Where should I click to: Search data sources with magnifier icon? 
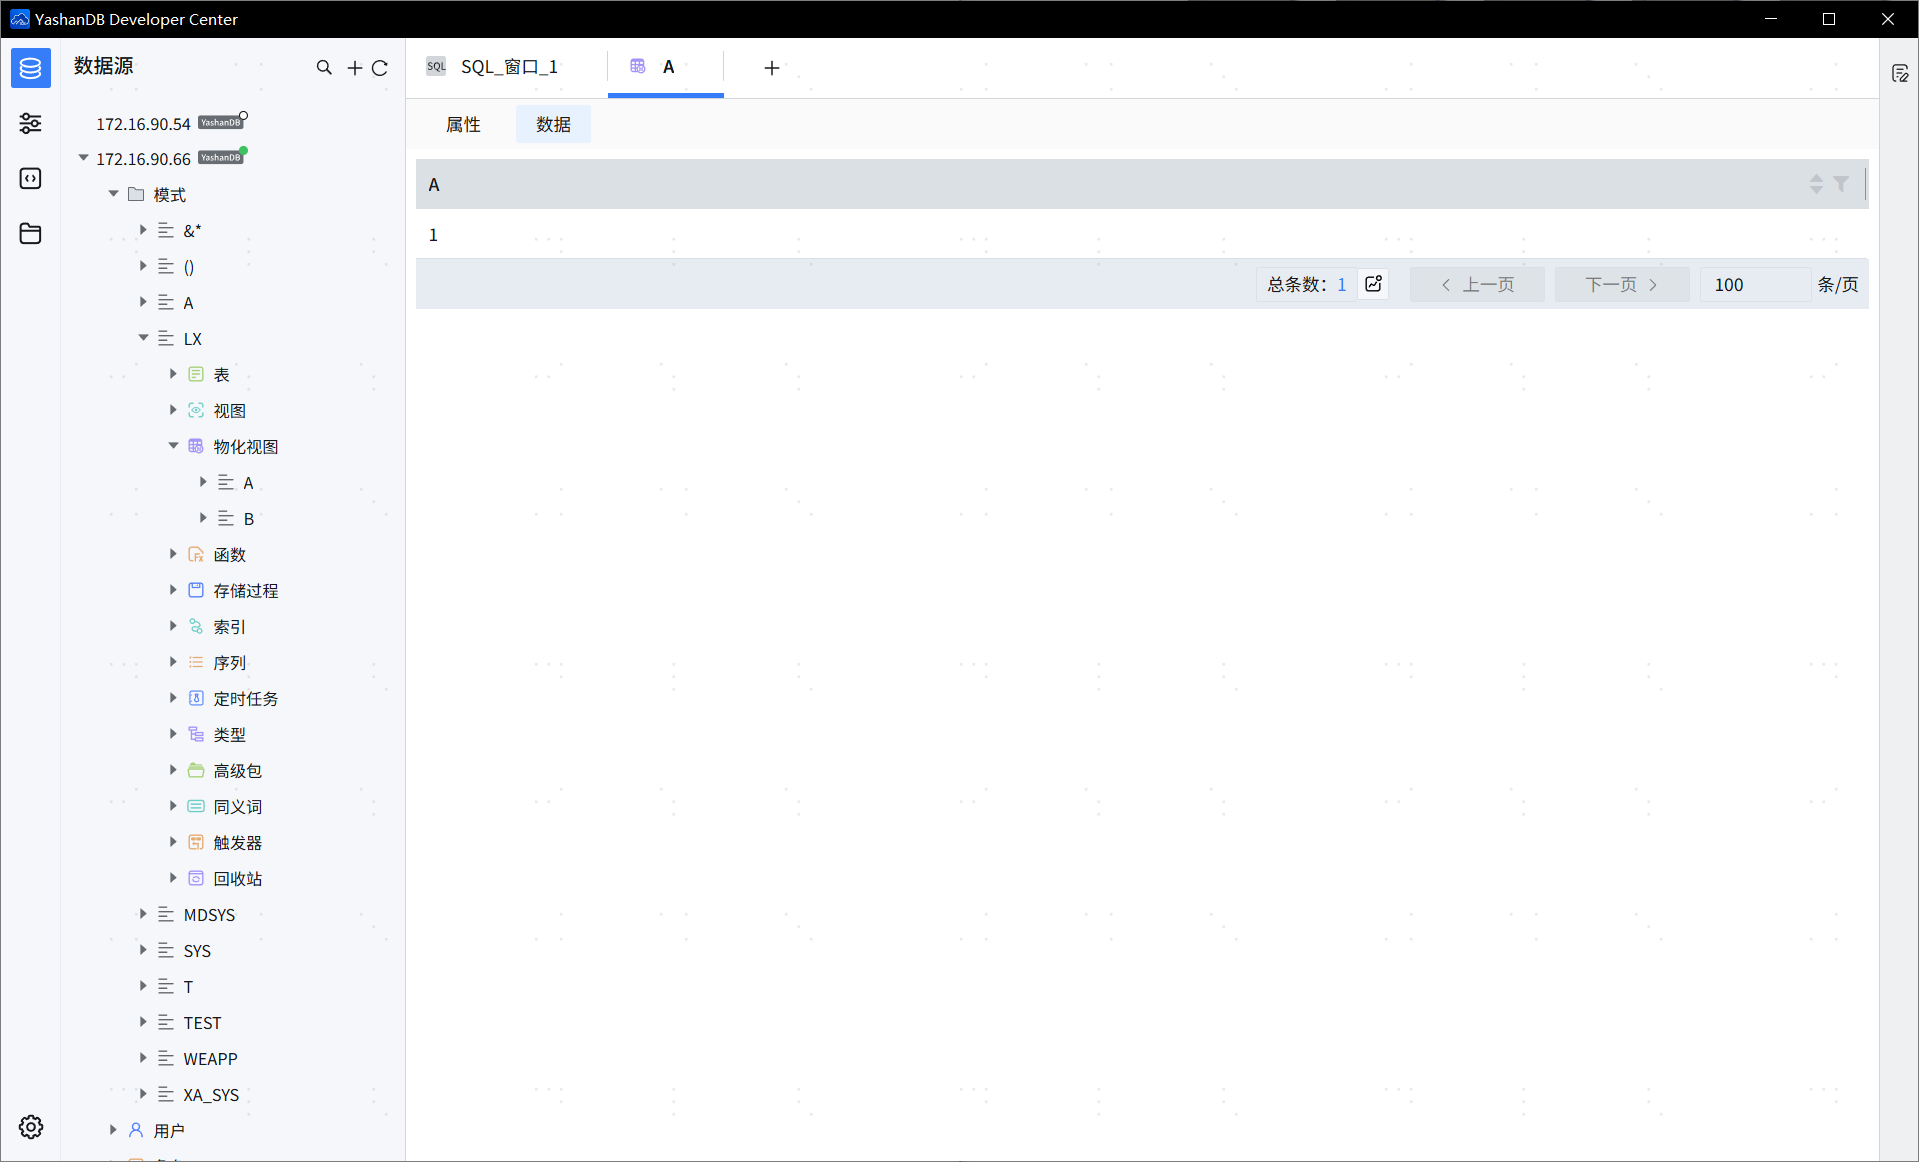(324, 68)
